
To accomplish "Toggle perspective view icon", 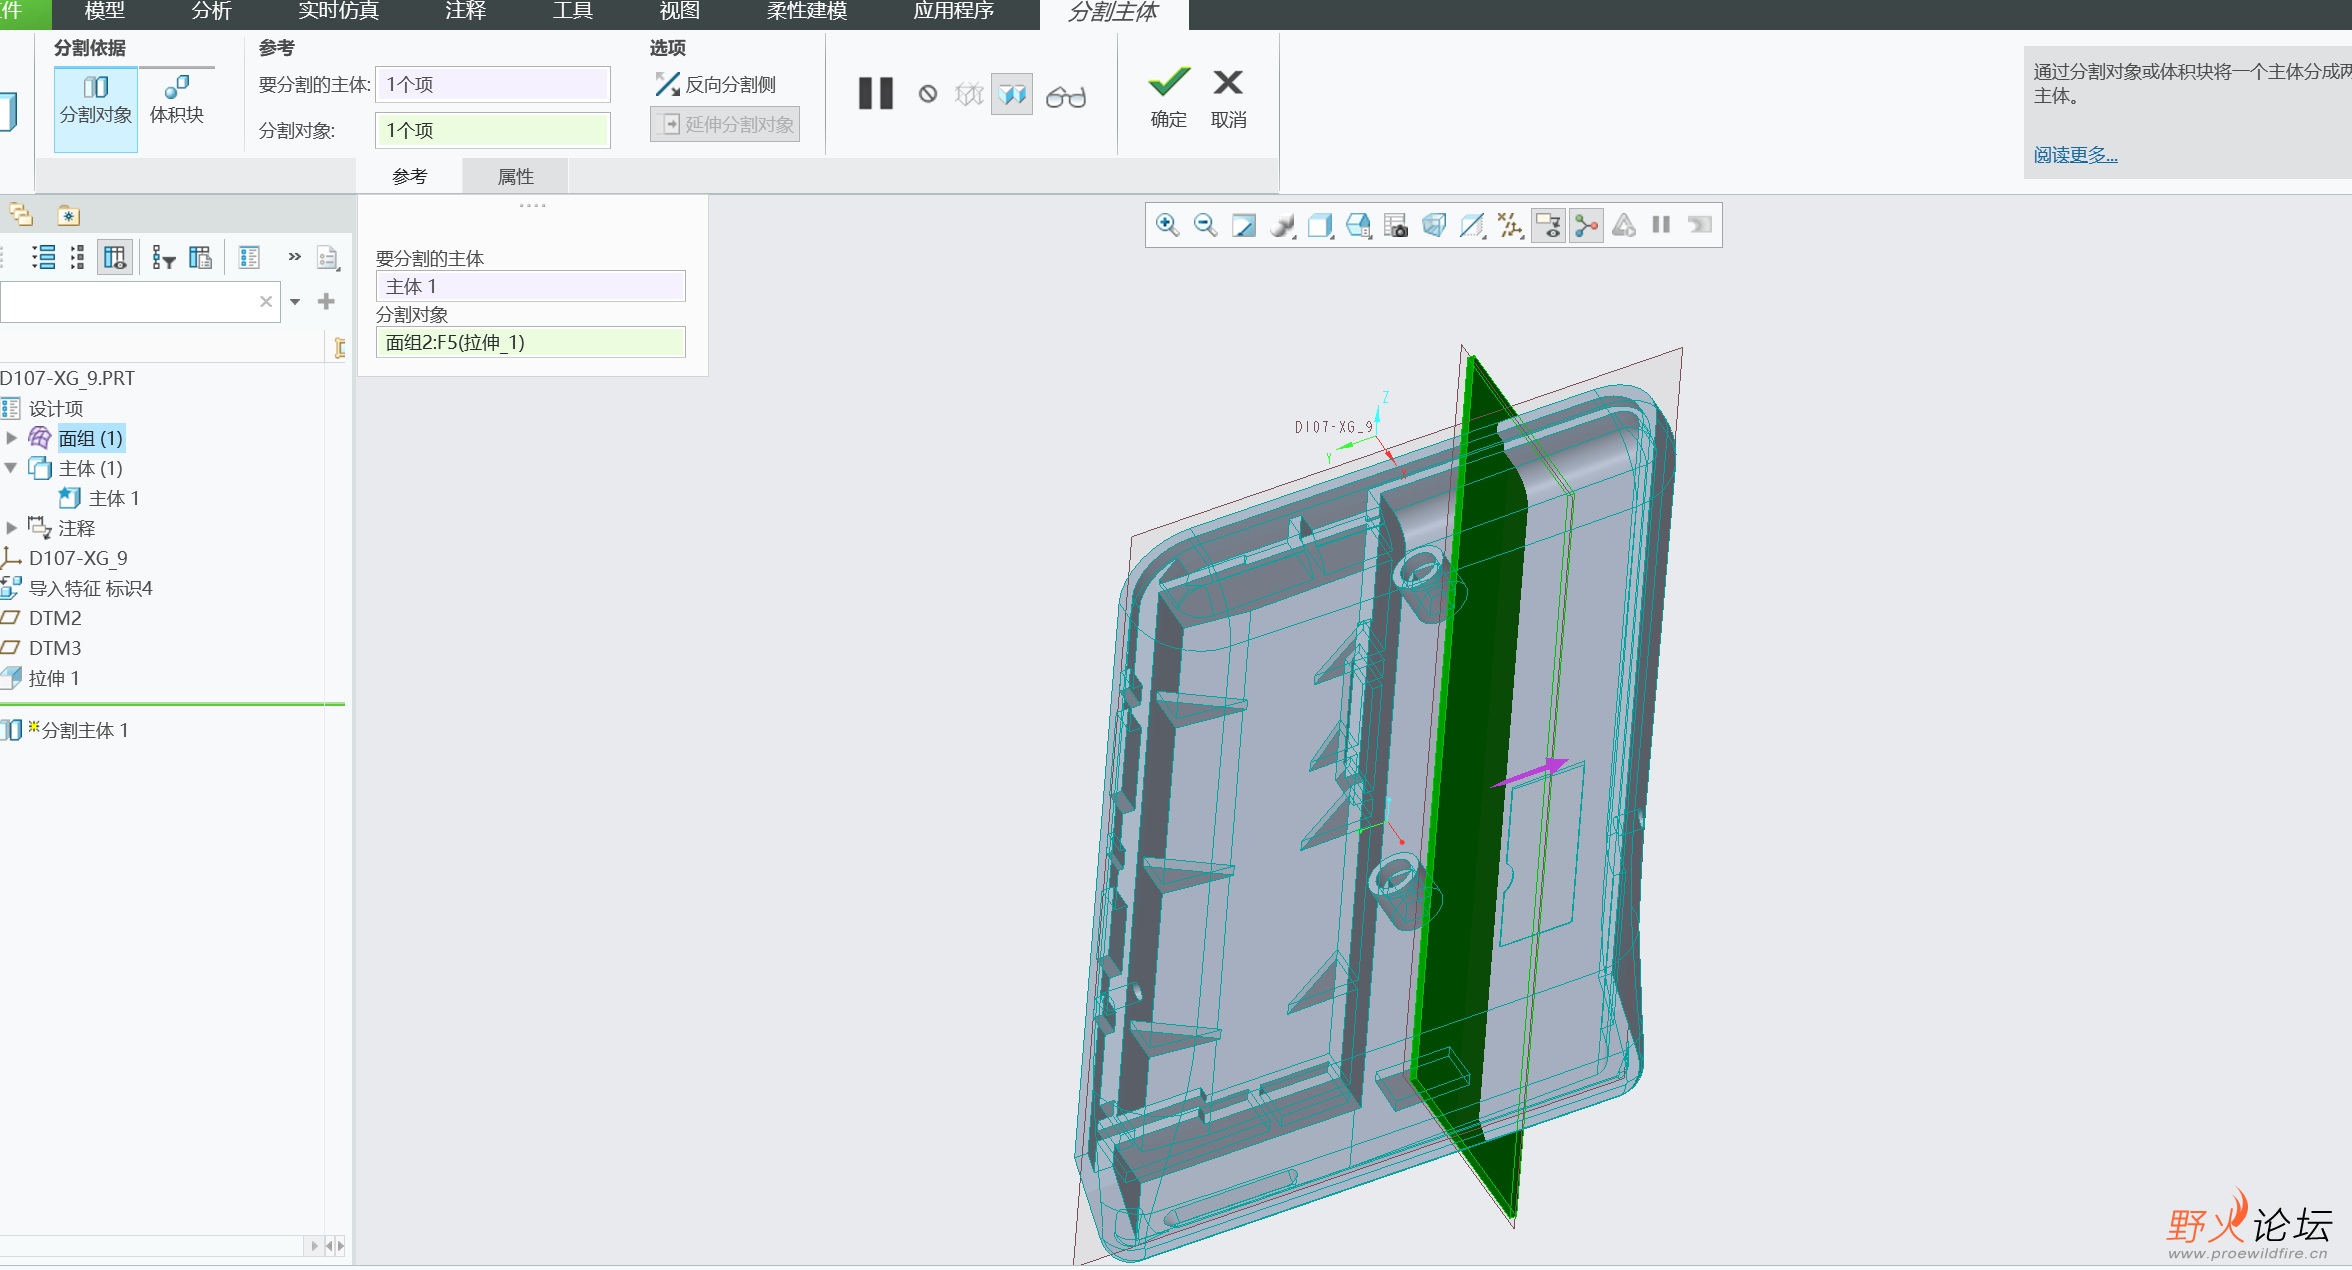I will 1434,226.
